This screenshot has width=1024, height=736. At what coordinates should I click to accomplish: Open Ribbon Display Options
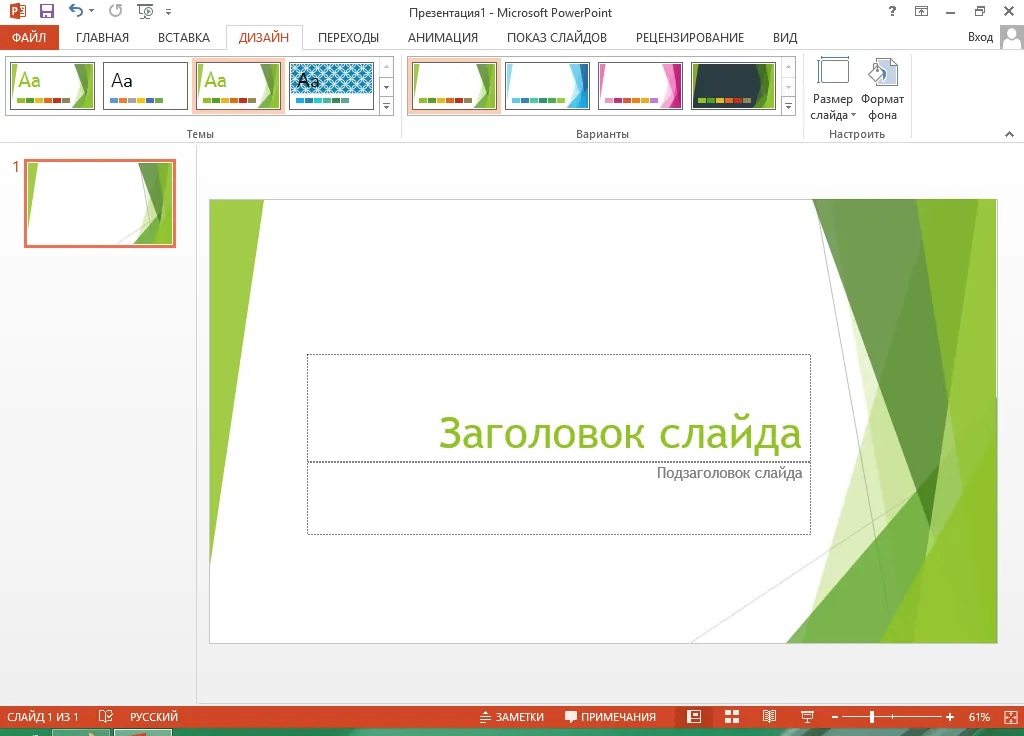[x=921, y=11]
